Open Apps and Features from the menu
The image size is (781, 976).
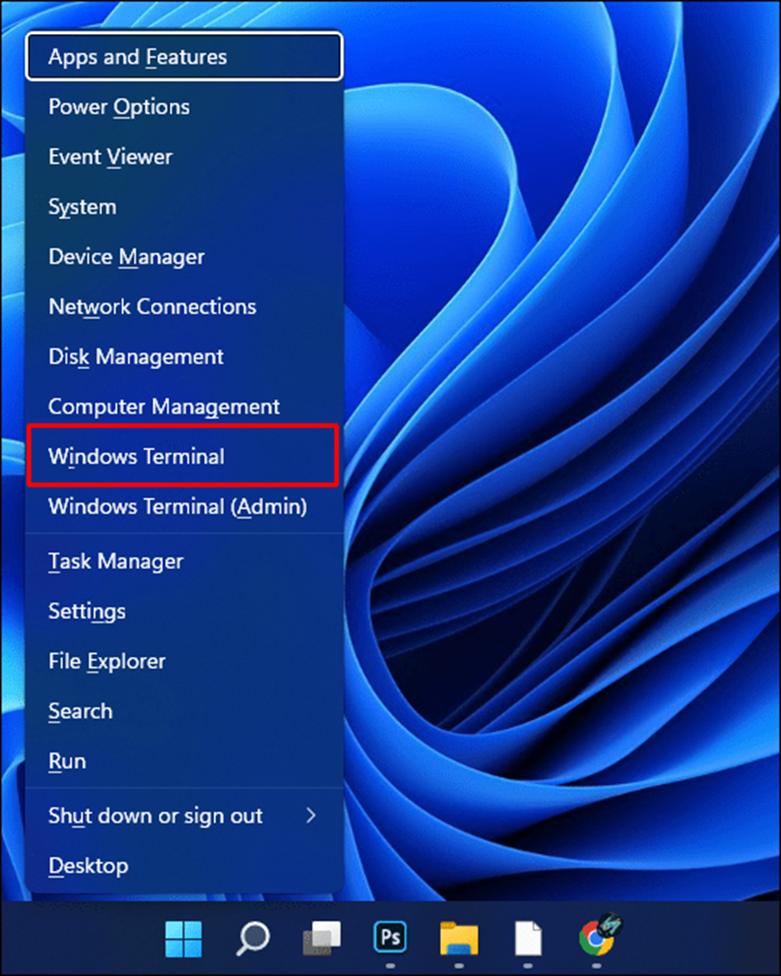click(184, 57)
